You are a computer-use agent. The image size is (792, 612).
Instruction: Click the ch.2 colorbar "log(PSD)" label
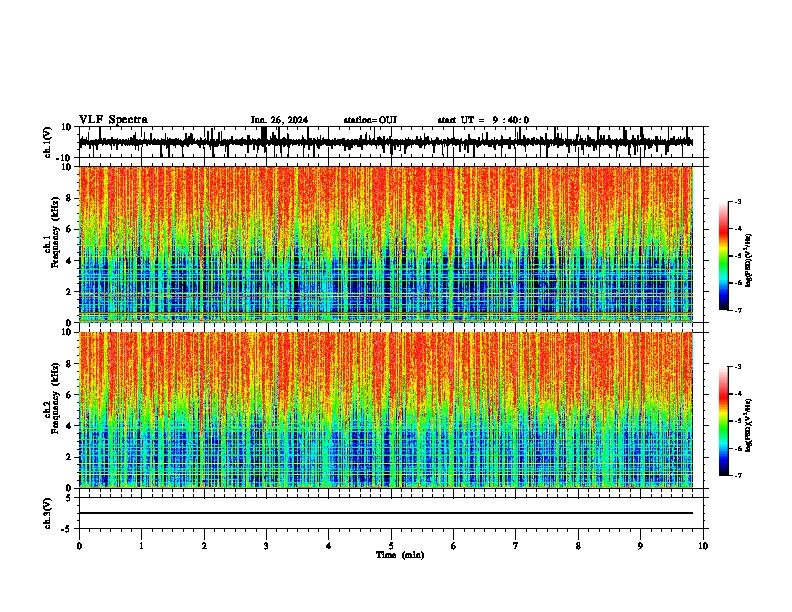coord(749,425)
